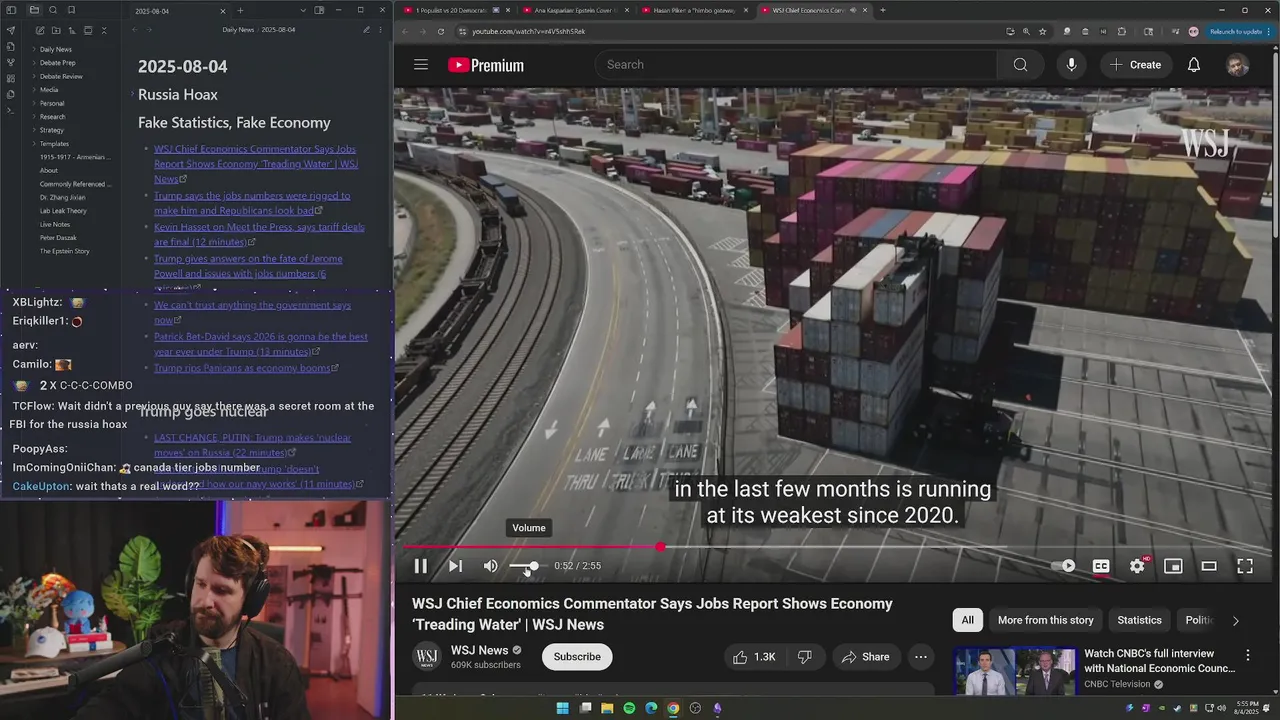Select the More from this story chip
1280x720 pixels.
click(1046, 620)
